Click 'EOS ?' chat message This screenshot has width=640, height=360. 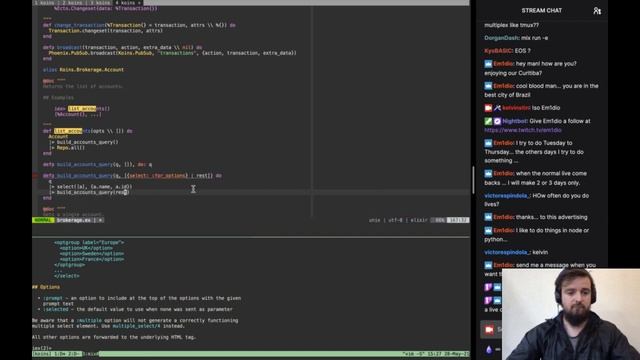(522, 51)
